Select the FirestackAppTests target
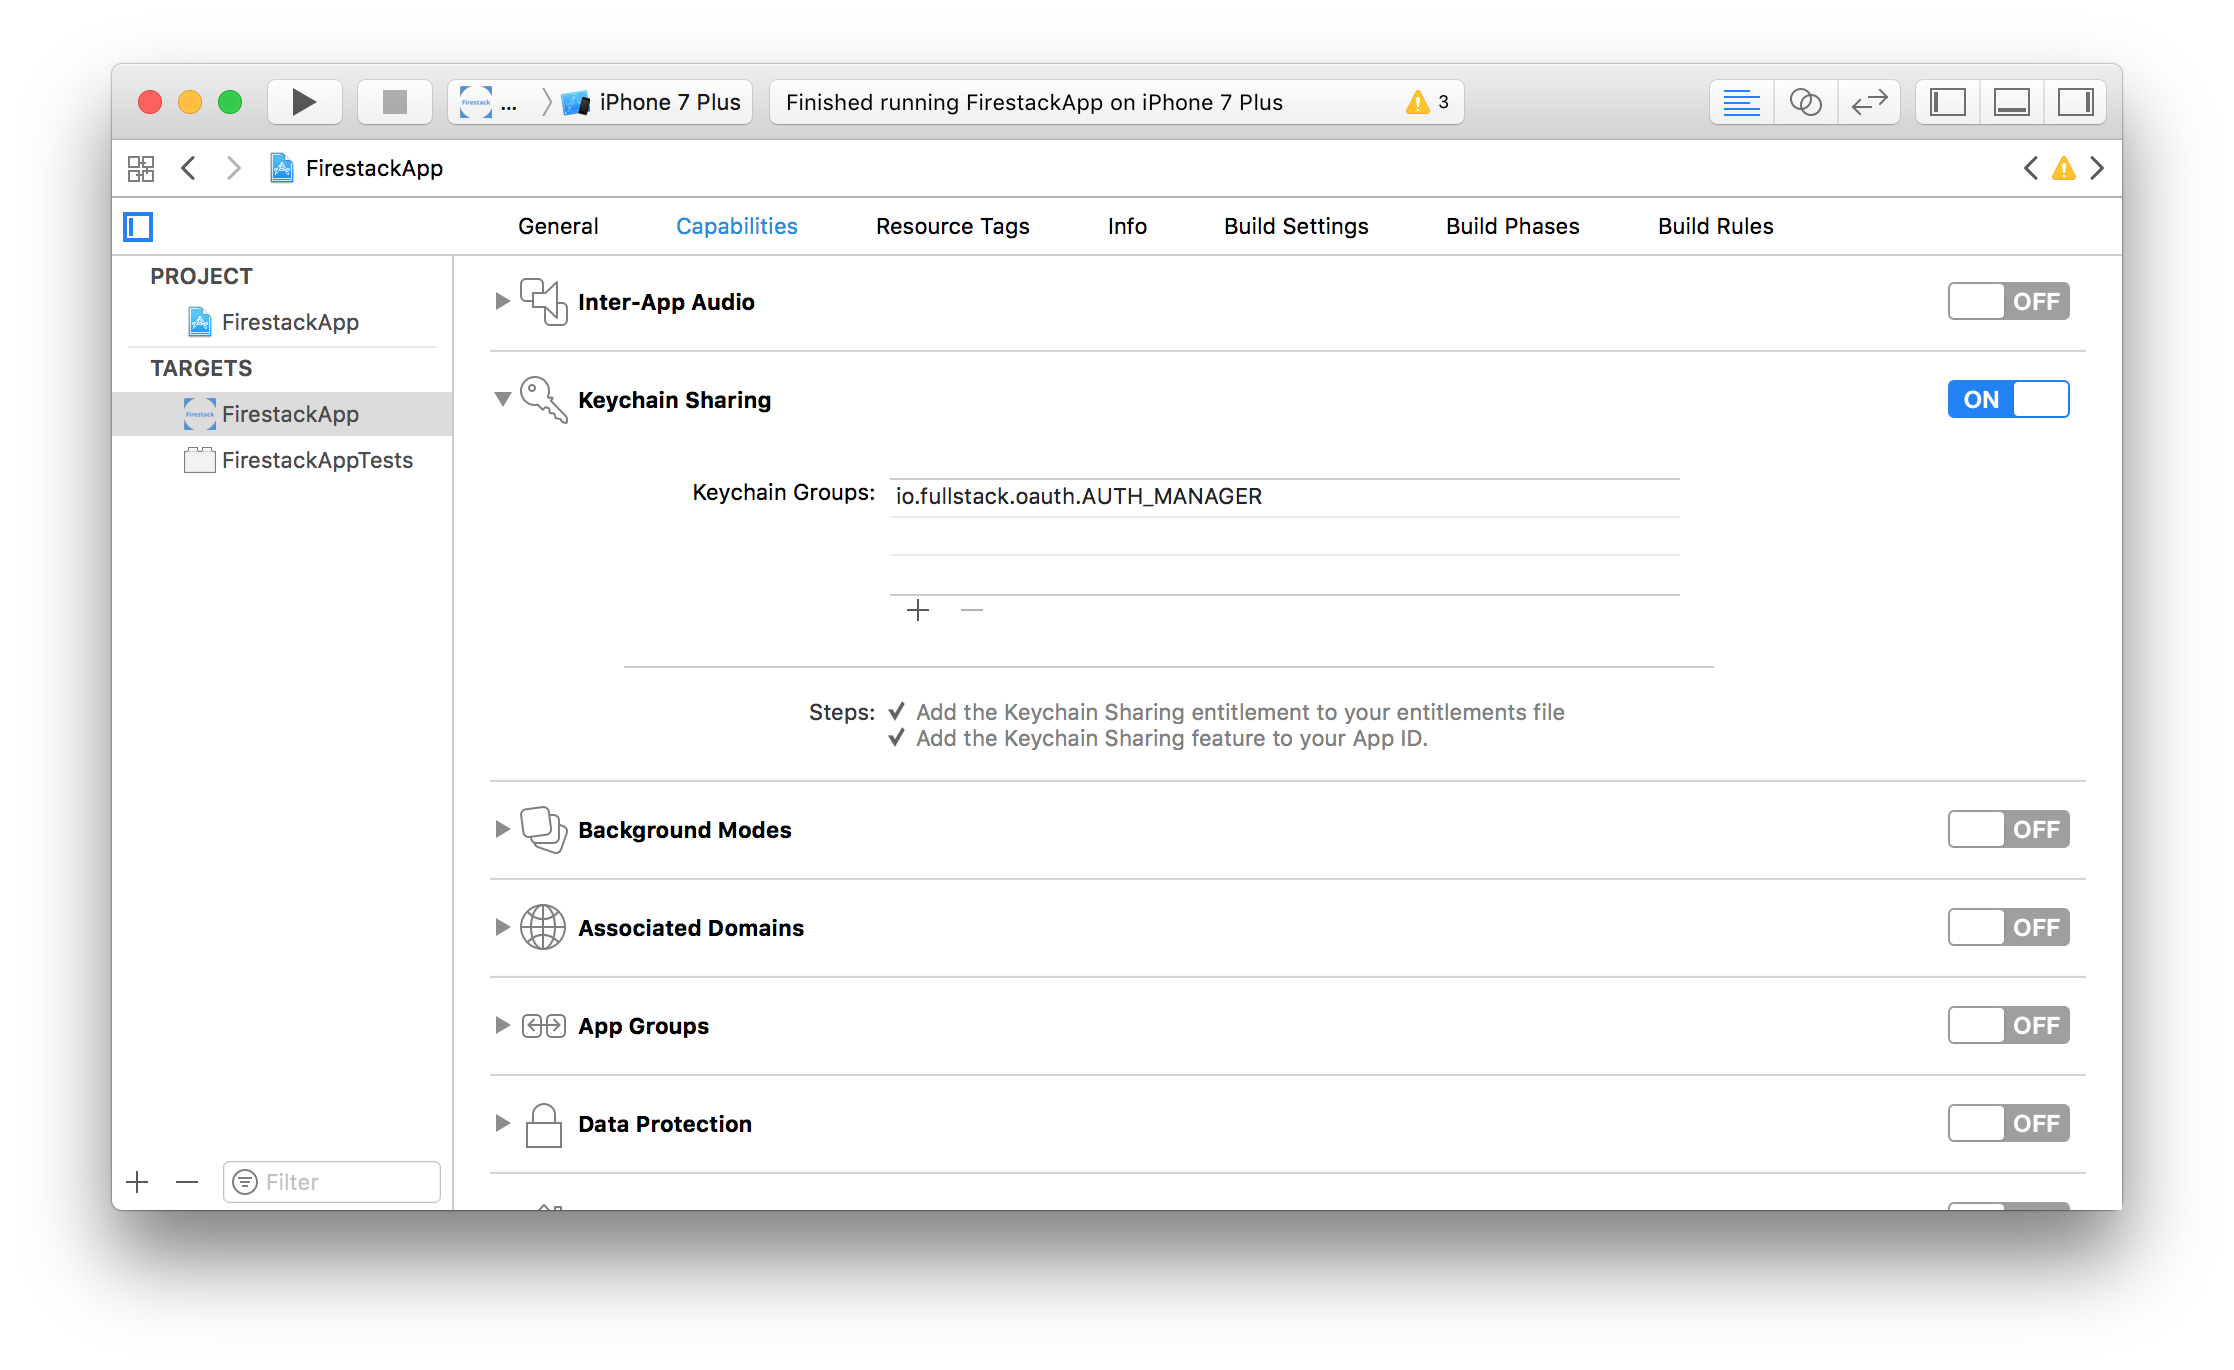2234x1370 pixels. point(317,460)
